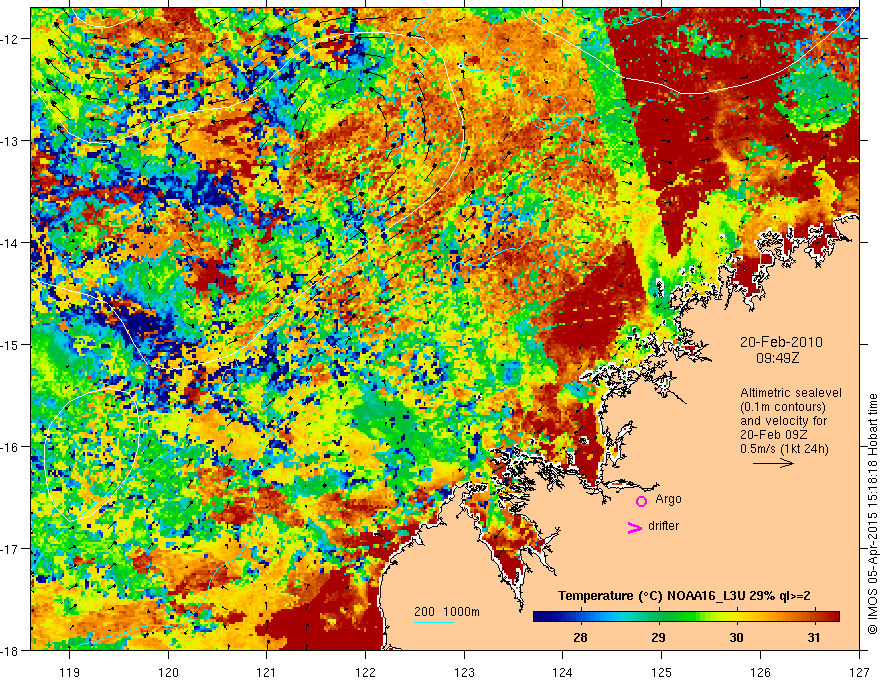Click the '20-Feb-2010' date label
Viewport: 880px width, 680px height.
pos(781,342)
